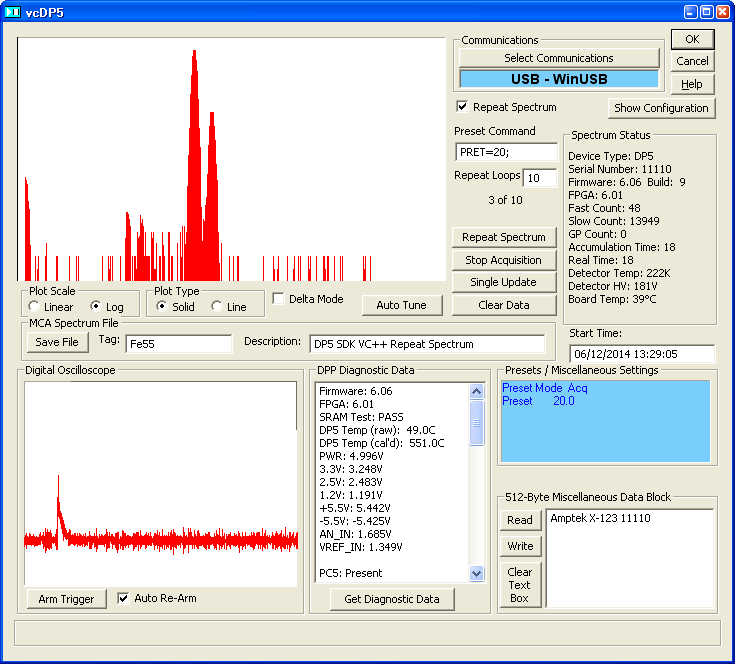Click the Presets settings blue panel

click(x=606, y=421)
